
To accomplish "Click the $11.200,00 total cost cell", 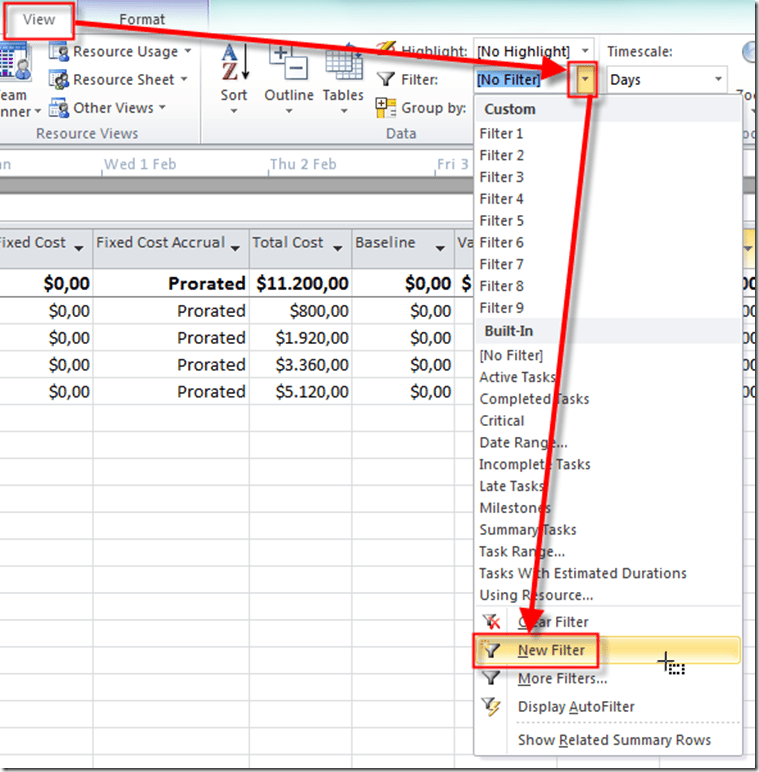I will (301, 284).
